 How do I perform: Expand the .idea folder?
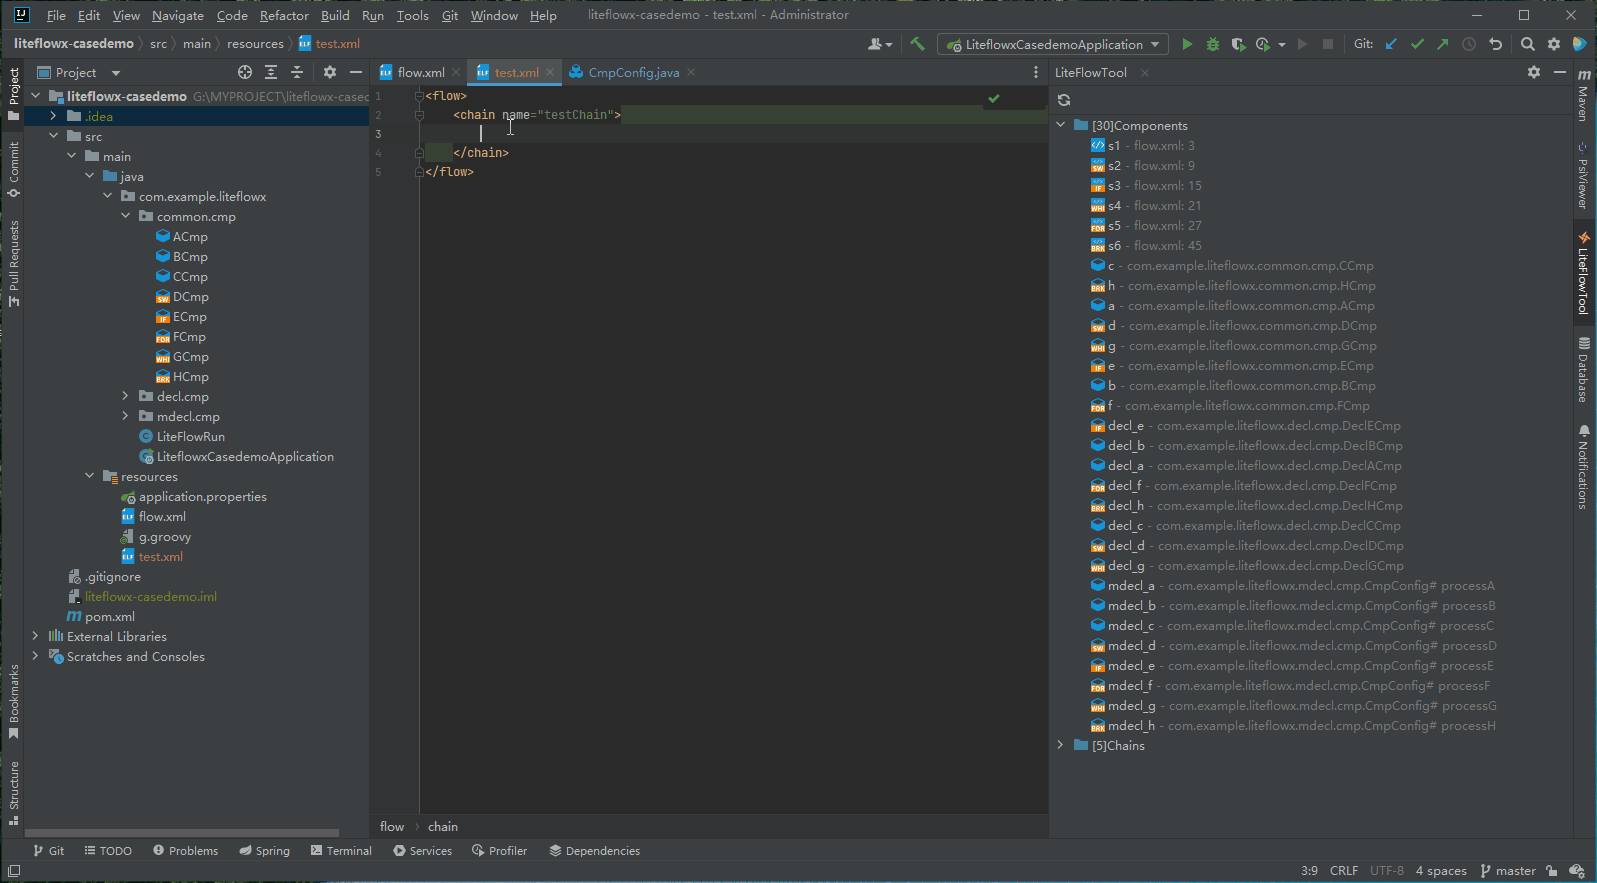click(x=53, y=116)
